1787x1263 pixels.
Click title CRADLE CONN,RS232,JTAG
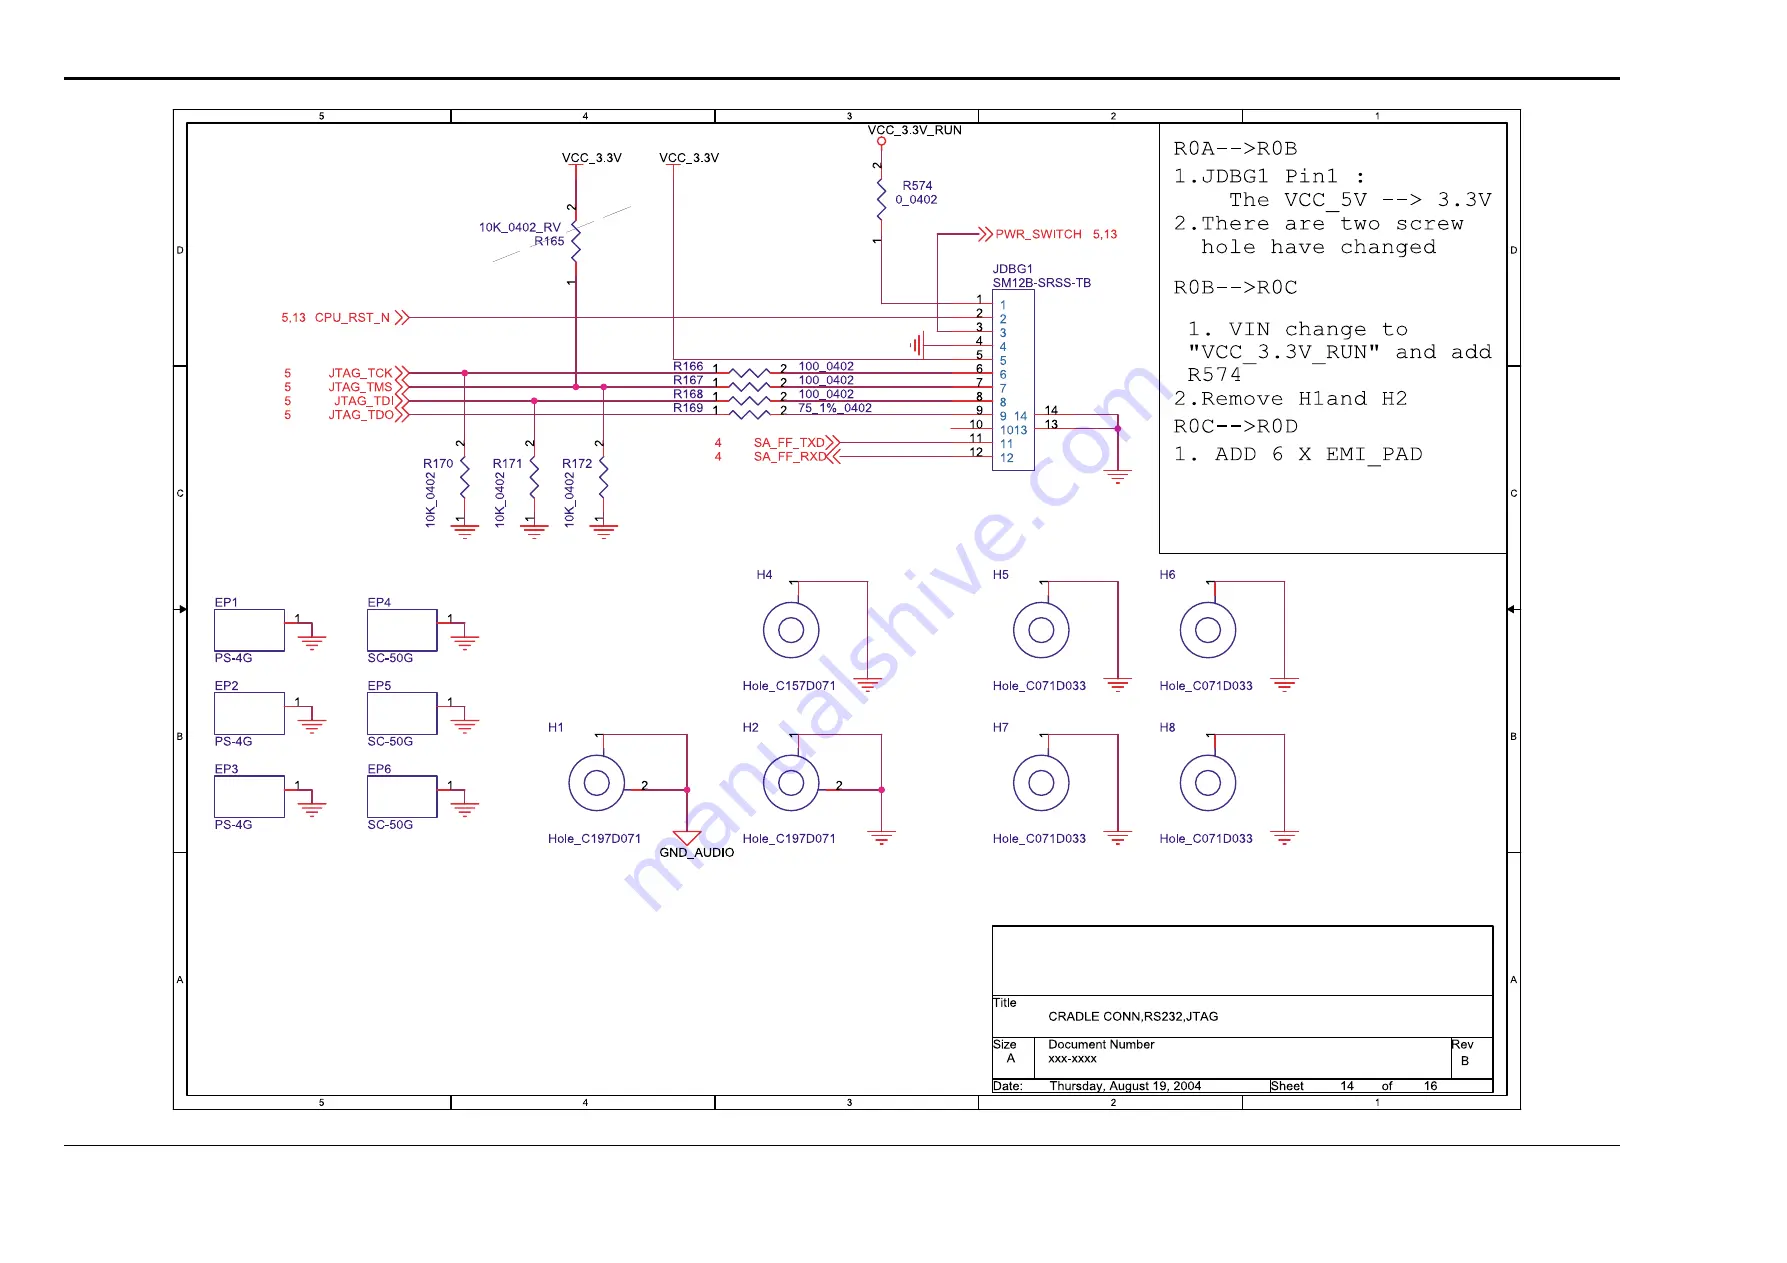tap(1133, 1017)
